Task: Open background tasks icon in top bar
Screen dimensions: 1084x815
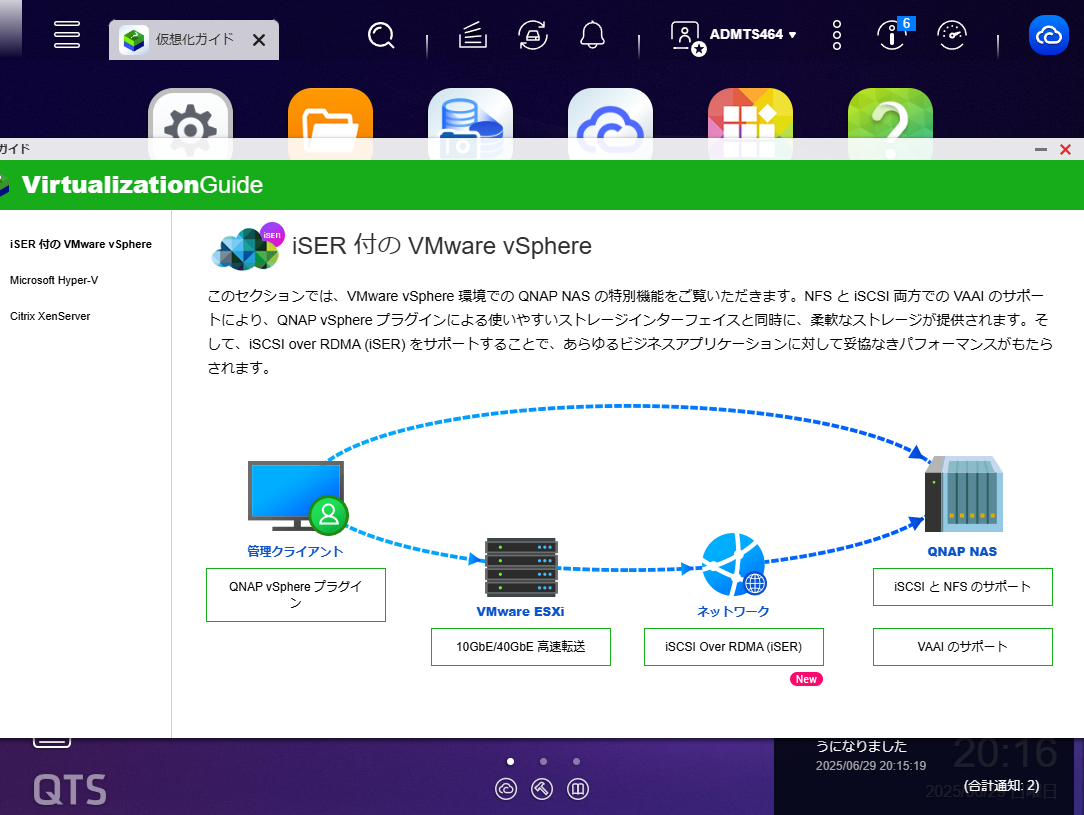Action: [473, 35]
